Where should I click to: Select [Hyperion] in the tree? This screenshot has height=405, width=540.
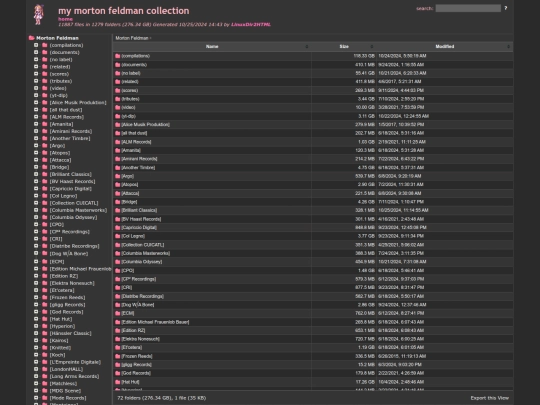pyautogui.click(x=62, y=326)
